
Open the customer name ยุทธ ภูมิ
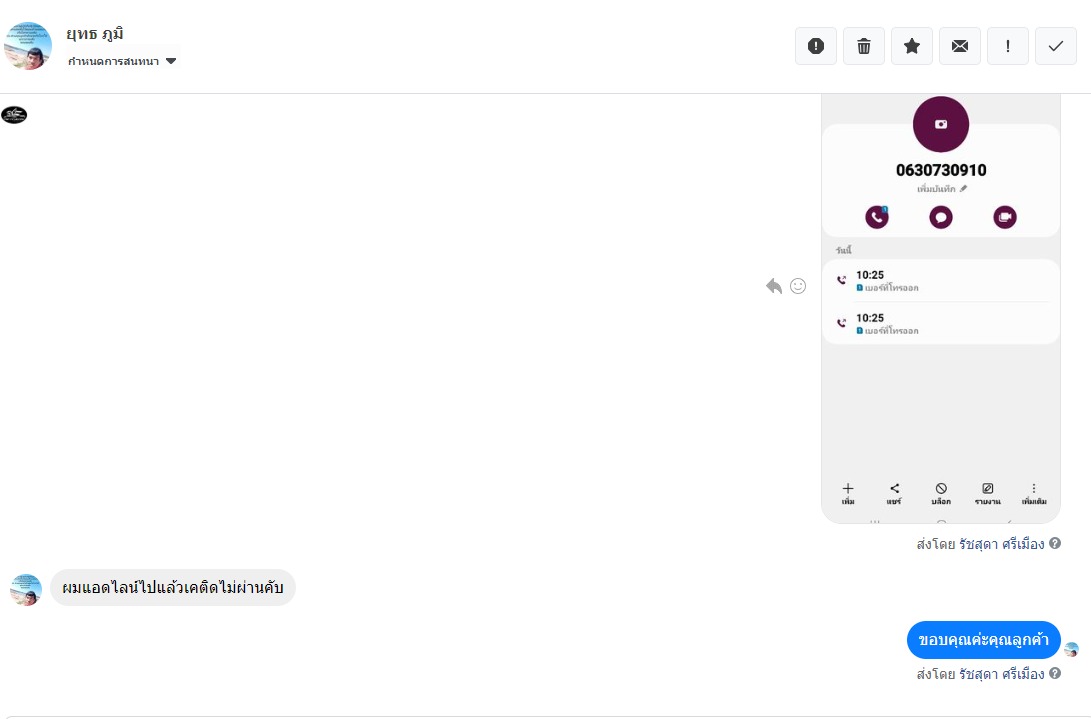point(96,34)
